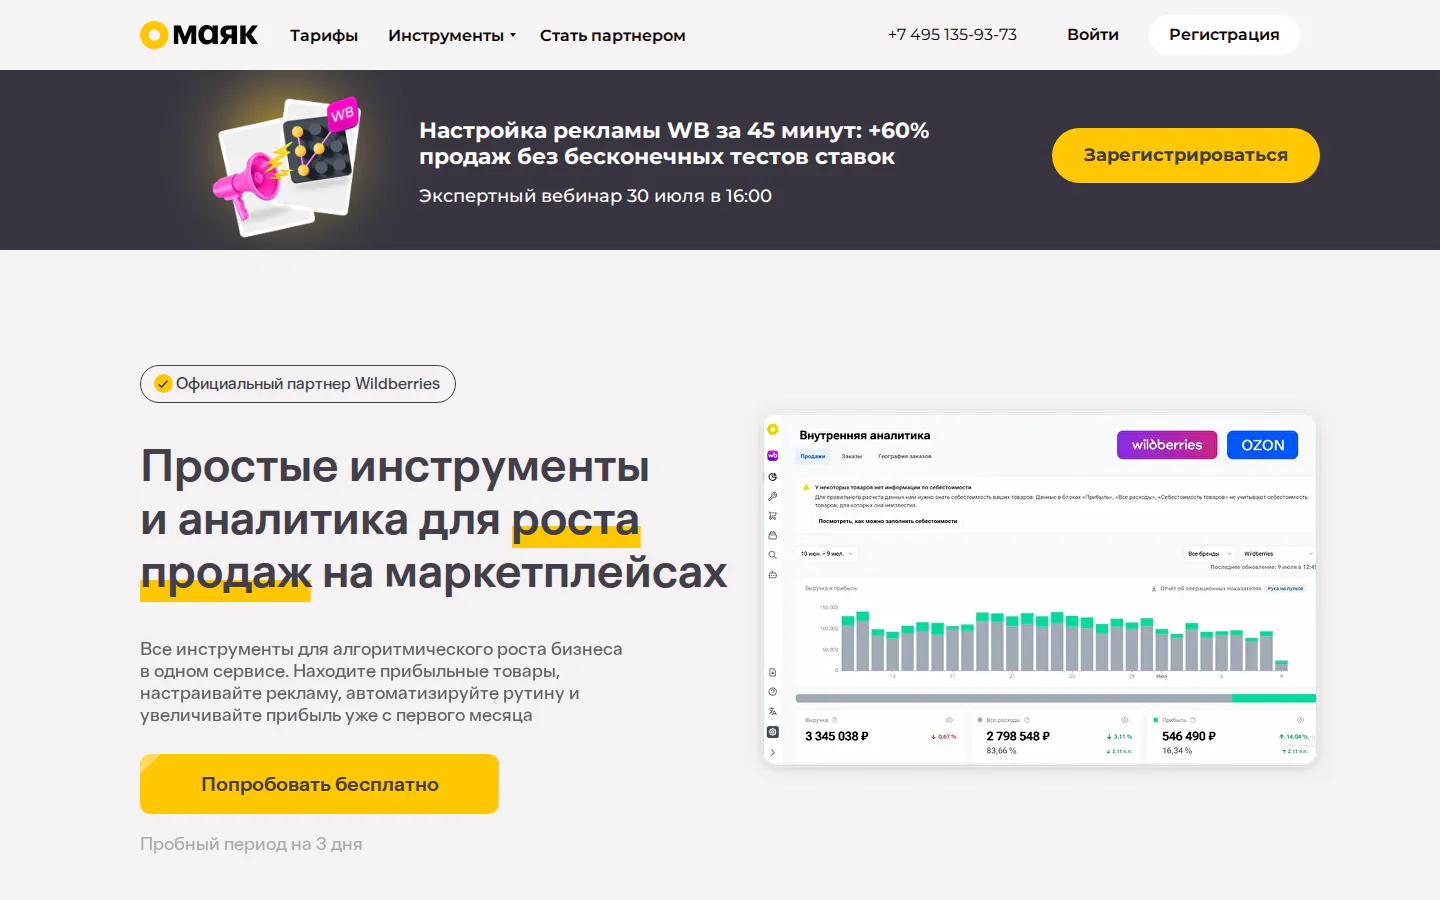This screenshot has width=1440, height=900.
Task: Toggle the eye icon on Прибыль card
Action: click(1300, 720)
